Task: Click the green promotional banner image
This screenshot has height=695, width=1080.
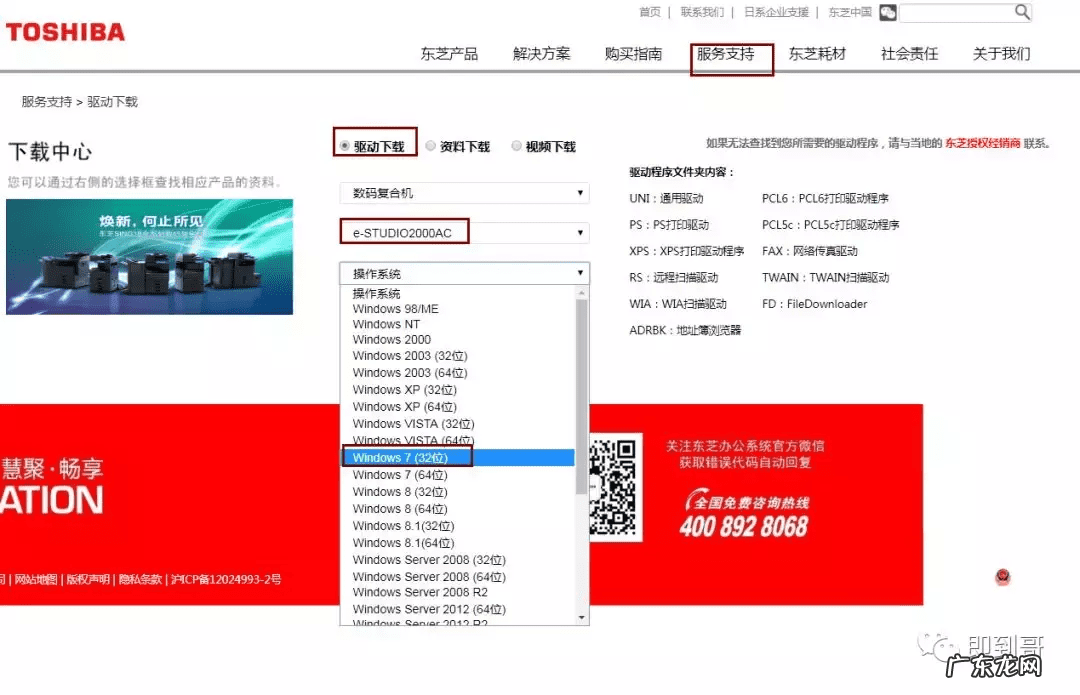Action: (x=150, y=253)
